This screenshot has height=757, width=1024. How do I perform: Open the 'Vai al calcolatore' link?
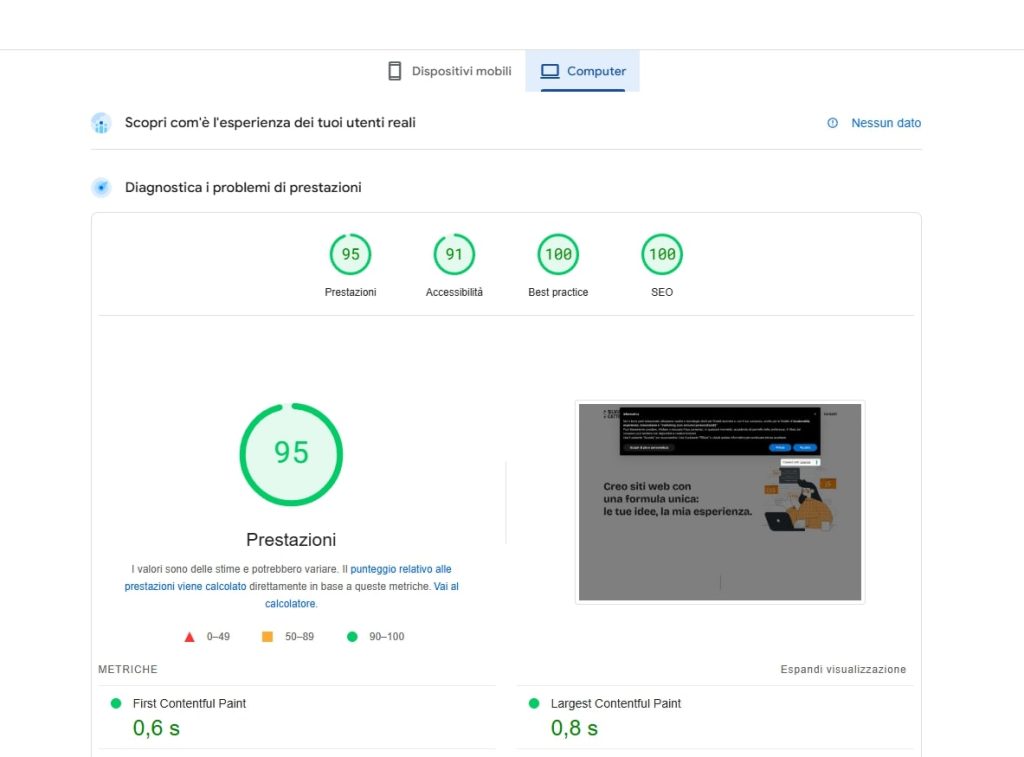point(446,587)
